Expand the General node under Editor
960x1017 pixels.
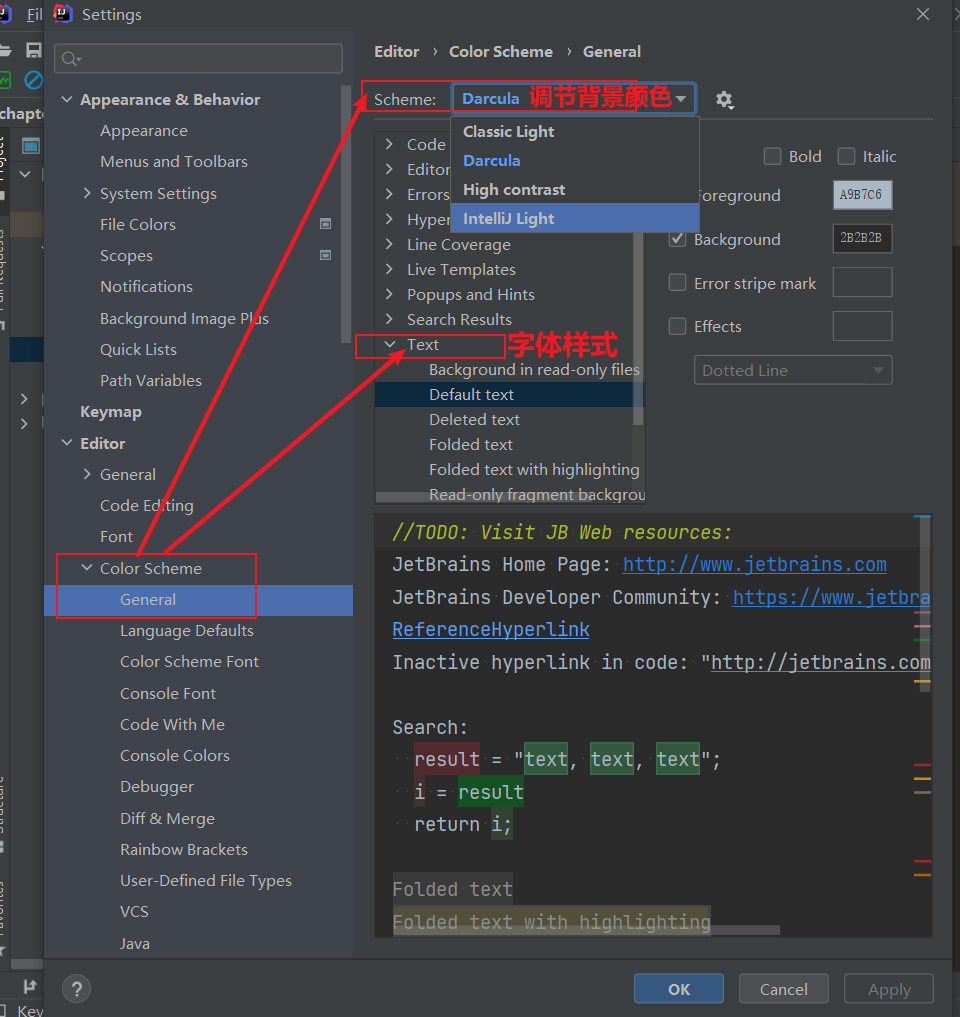tap(87, 474)
